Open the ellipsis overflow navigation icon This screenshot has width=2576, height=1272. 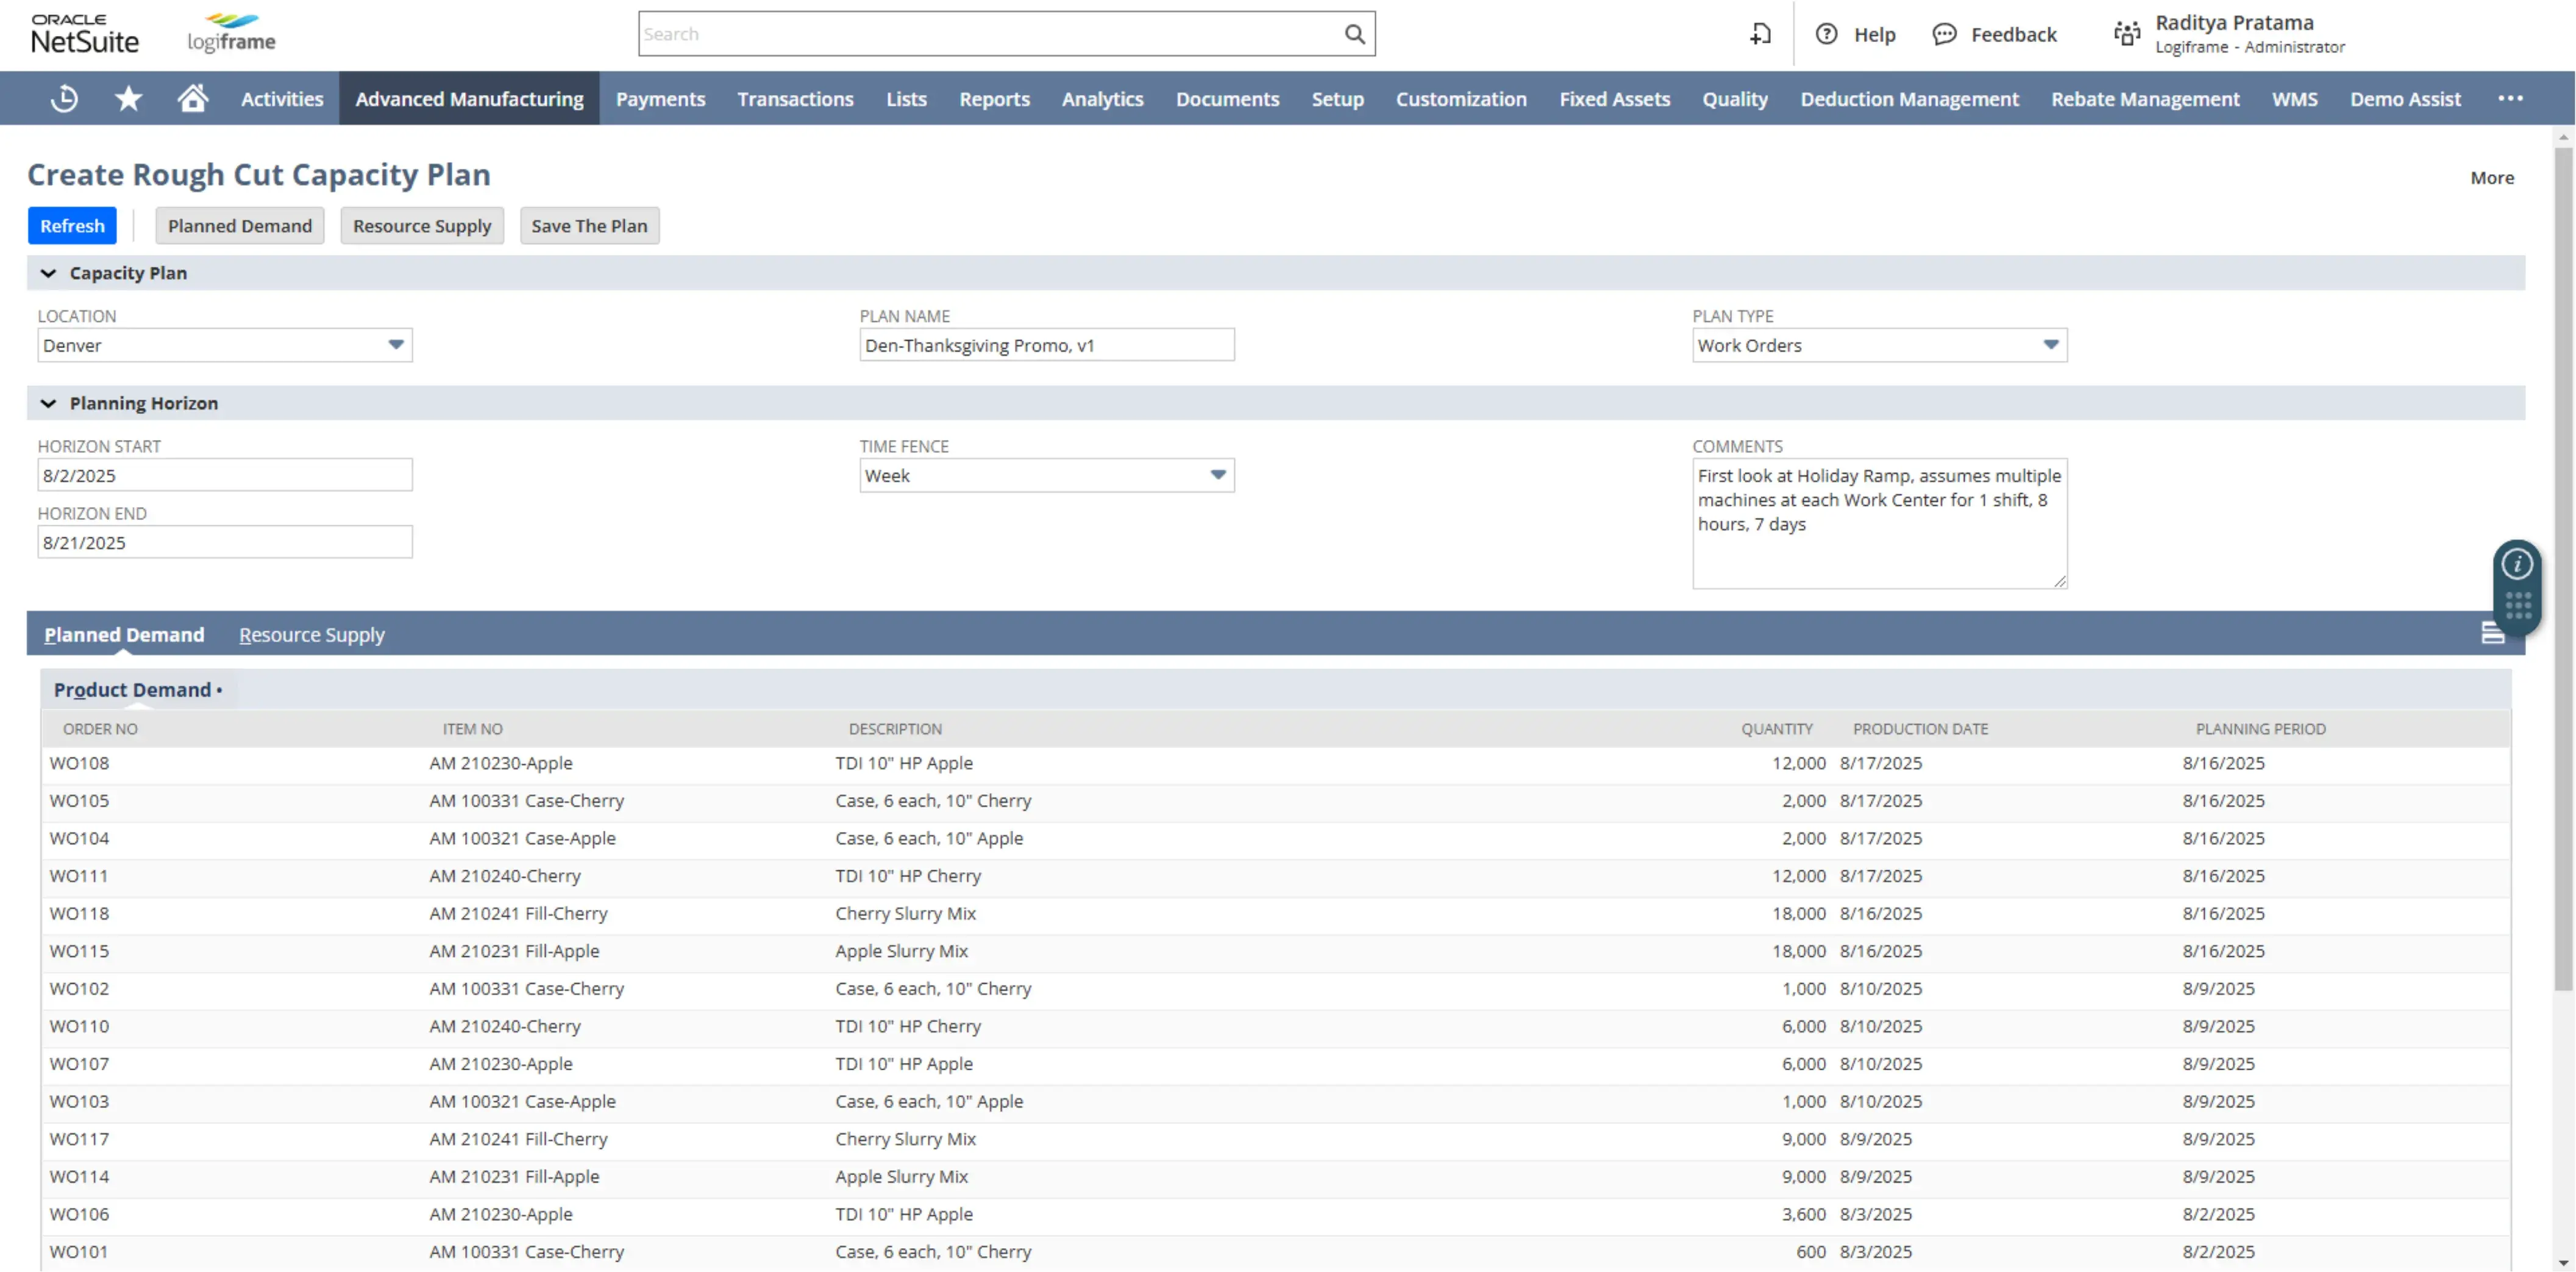click(x=2512, y=98)
